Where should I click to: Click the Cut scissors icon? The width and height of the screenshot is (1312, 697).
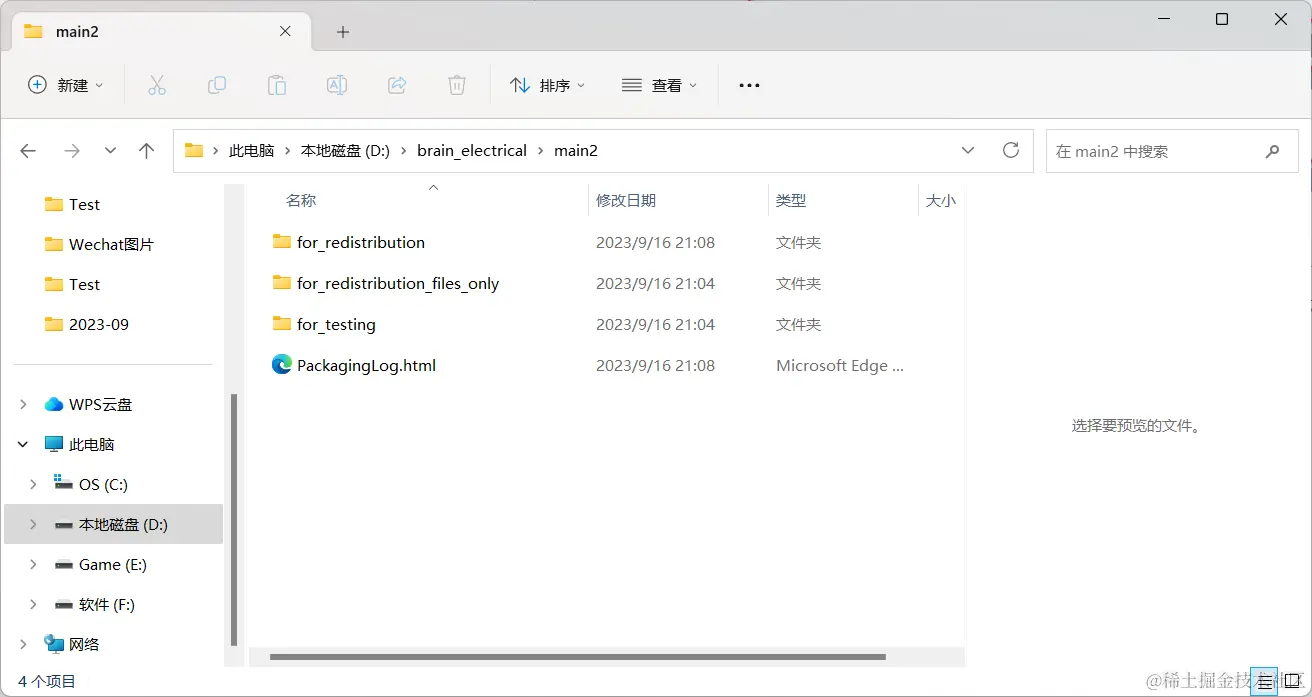[157, 85]
